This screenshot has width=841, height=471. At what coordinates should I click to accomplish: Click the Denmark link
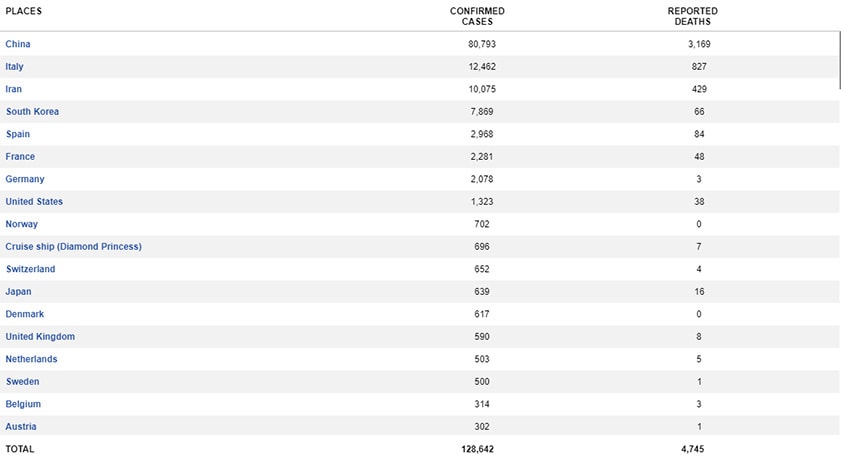(25, 314)
